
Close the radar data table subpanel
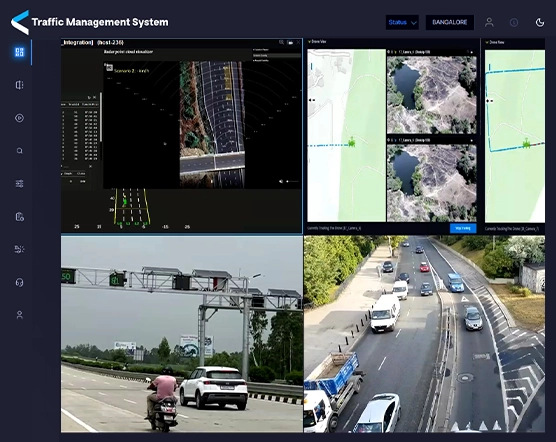tap(94, 97)
